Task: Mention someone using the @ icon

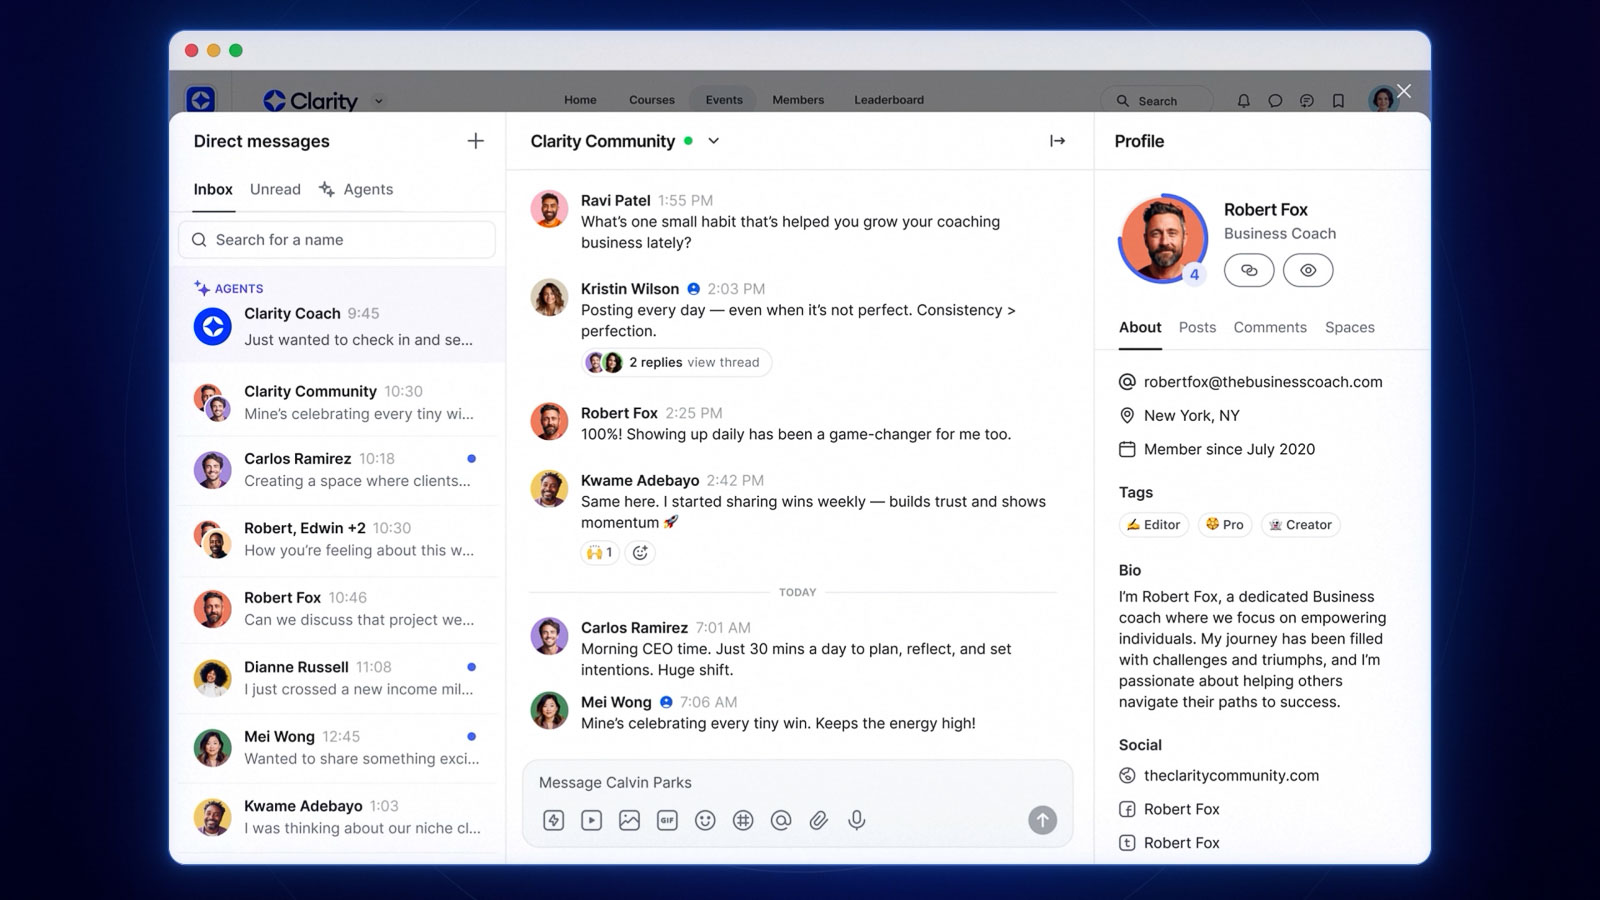Action: 781,820
